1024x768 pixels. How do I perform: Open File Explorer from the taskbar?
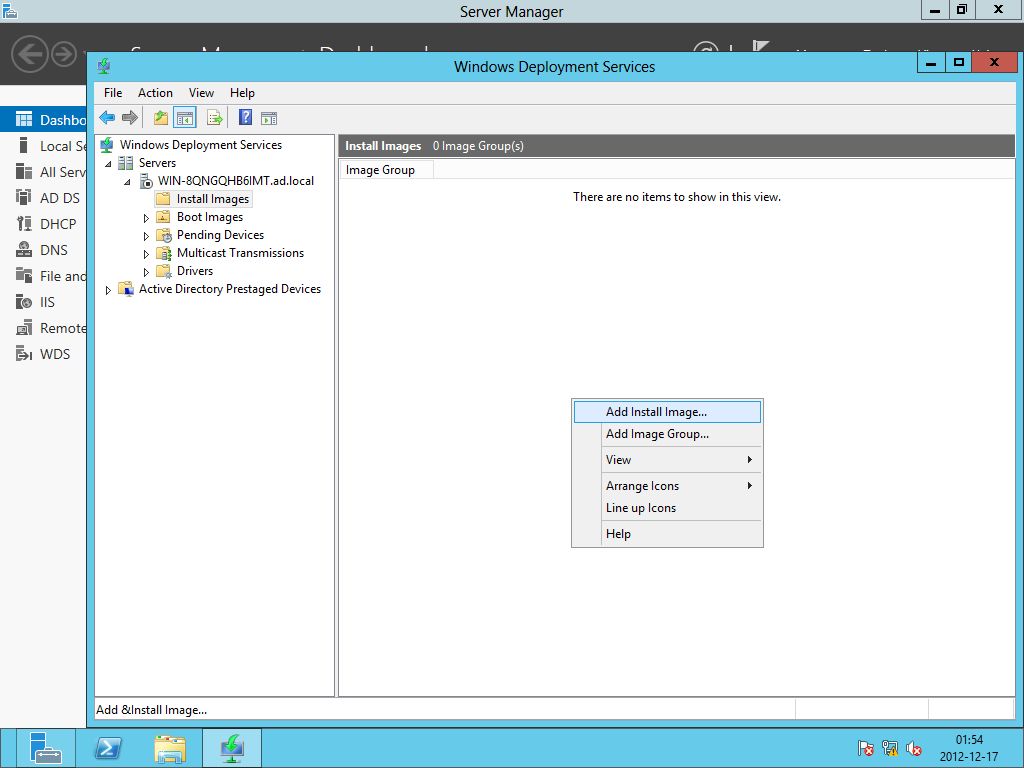pyautogui.click(x=170, y=748)
